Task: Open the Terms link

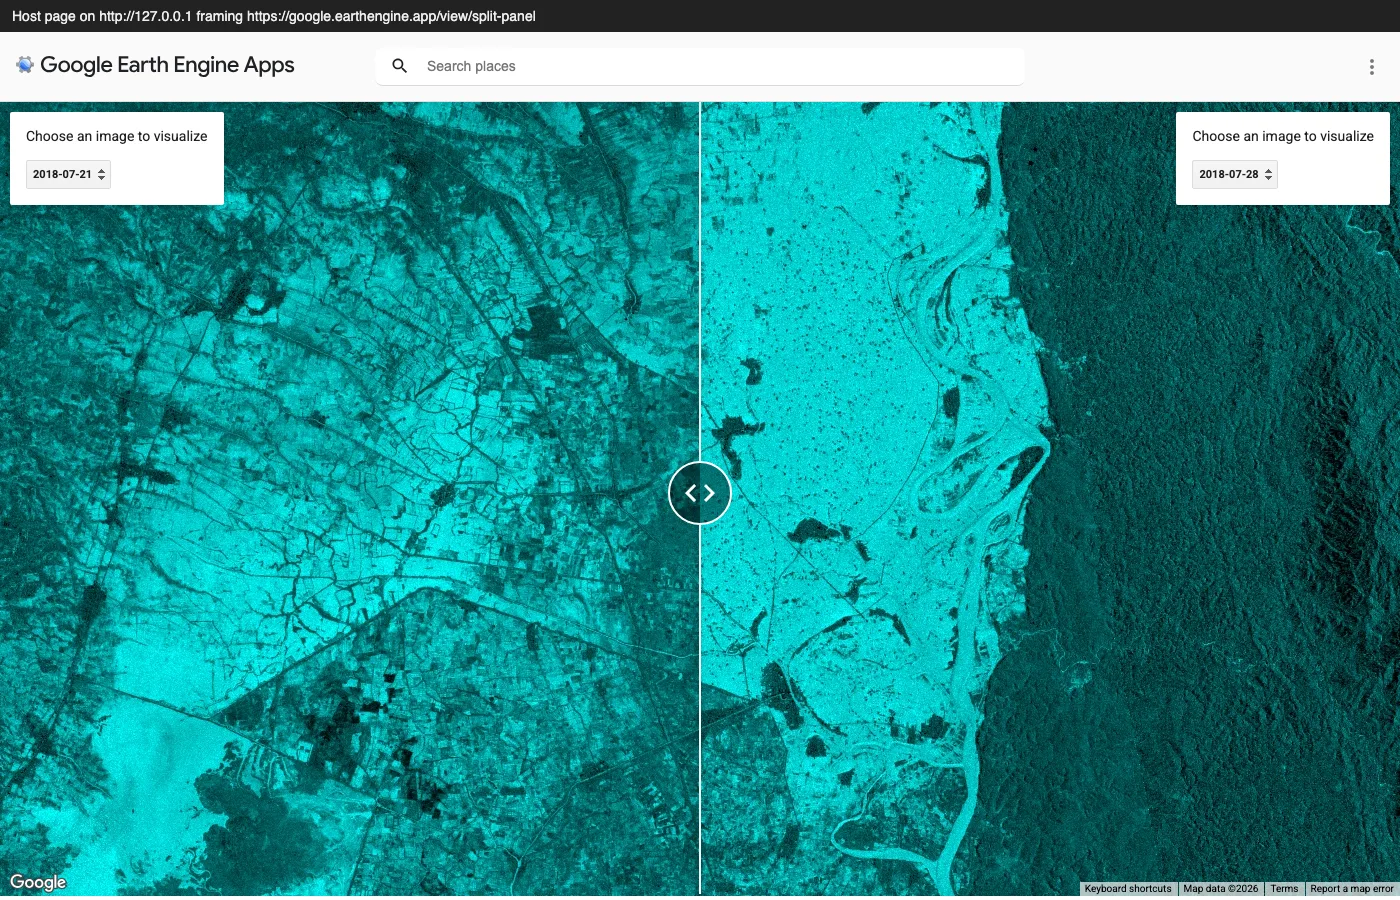Action: [x=1284, y=889]
